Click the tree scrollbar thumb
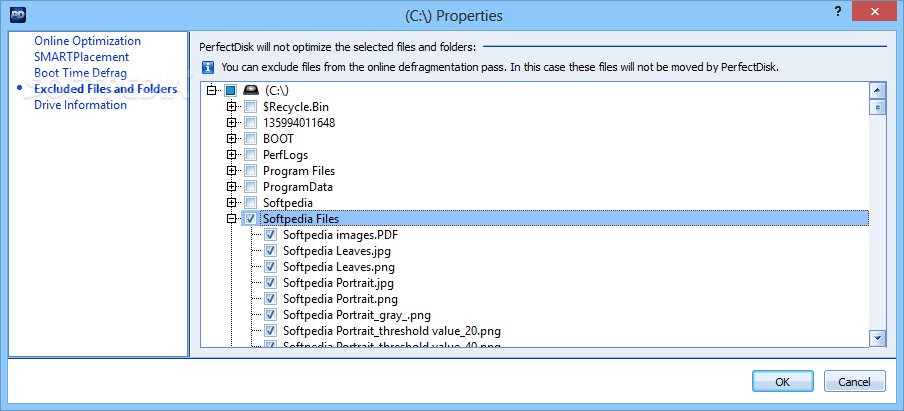904x411 pixels. 877,107
